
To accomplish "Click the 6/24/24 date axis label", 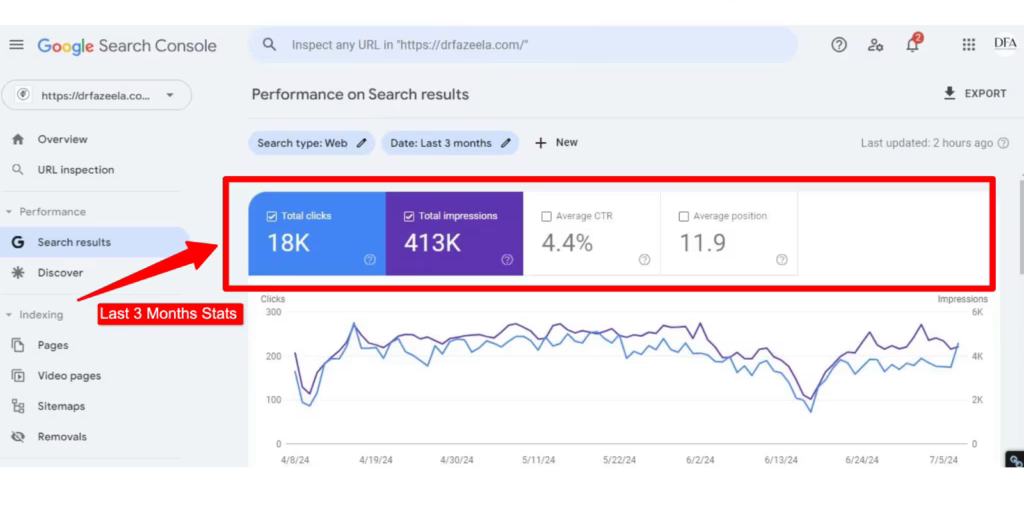I will pos(862,461).
